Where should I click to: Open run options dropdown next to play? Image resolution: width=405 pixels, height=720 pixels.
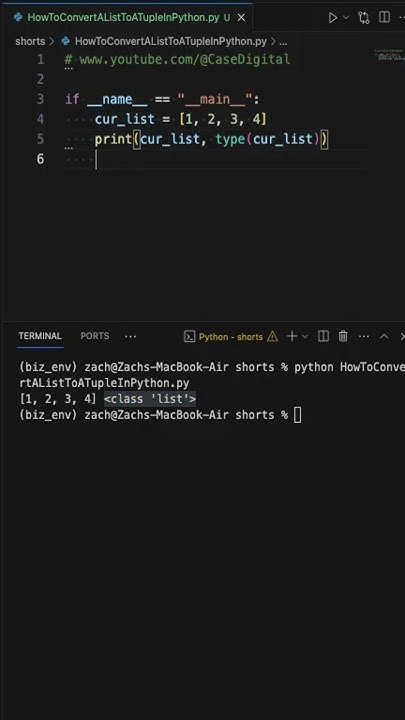(346, 17)
